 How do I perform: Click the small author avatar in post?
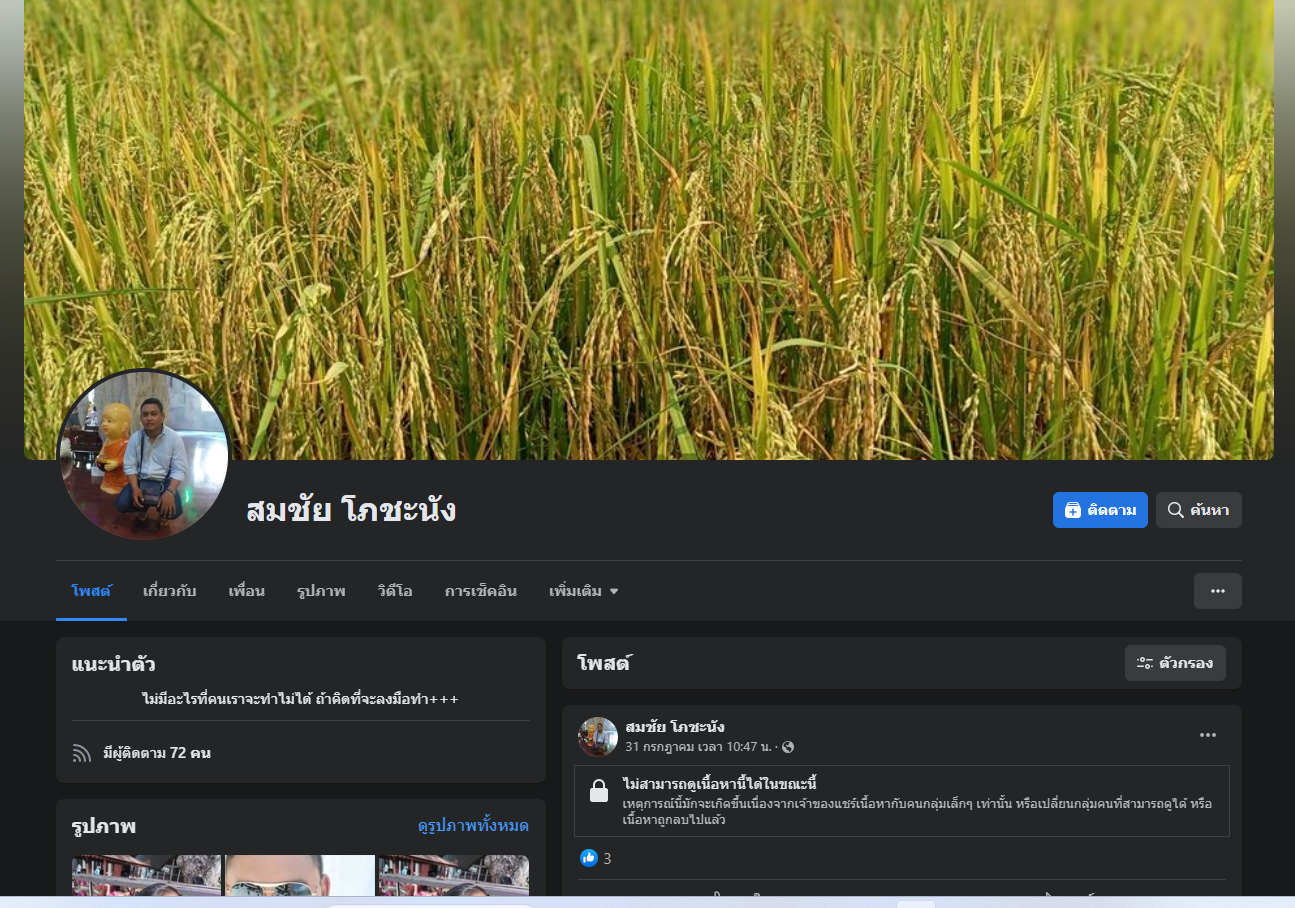click(598, 737)
